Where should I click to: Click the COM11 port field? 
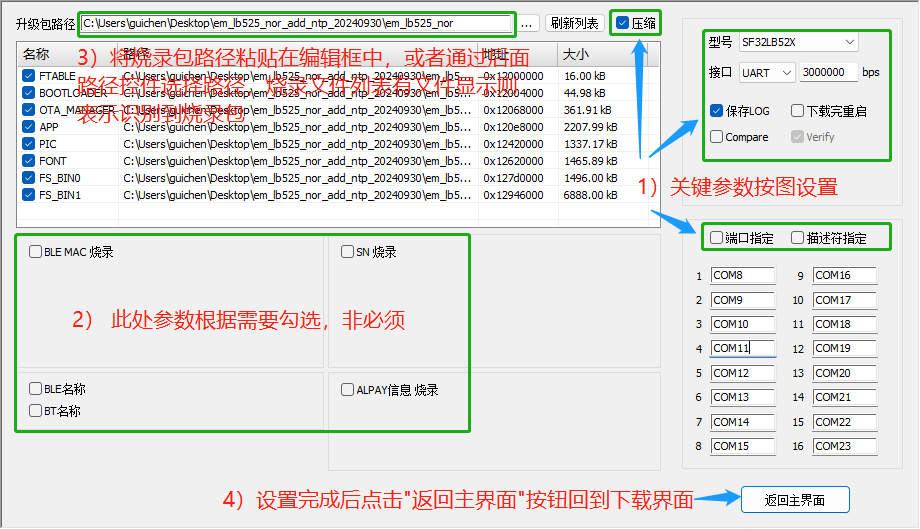point(743,349)
